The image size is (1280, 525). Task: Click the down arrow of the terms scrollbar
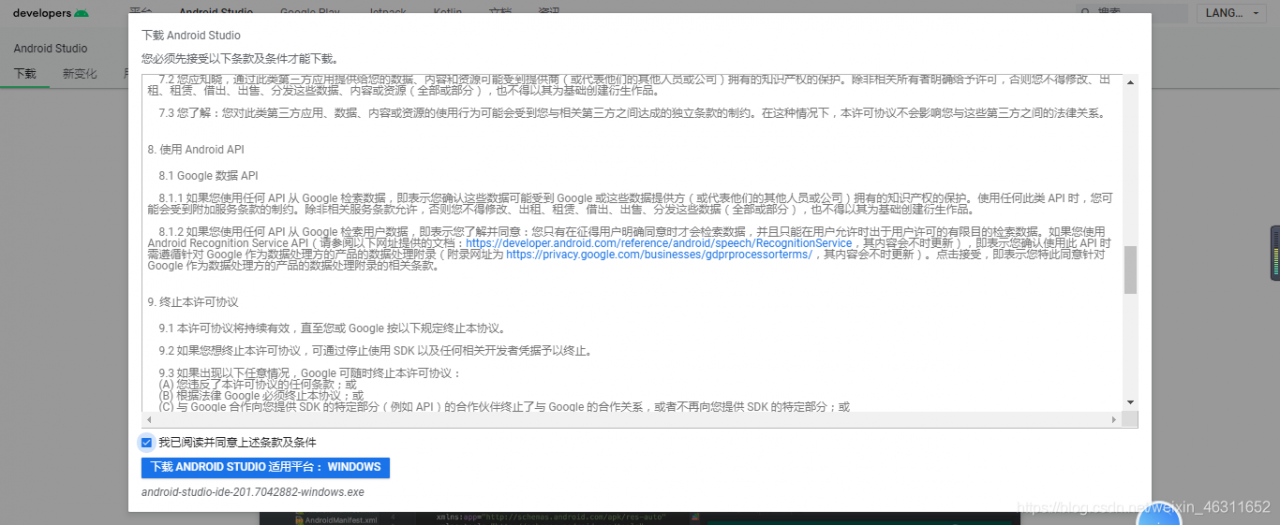[1130, 403]
